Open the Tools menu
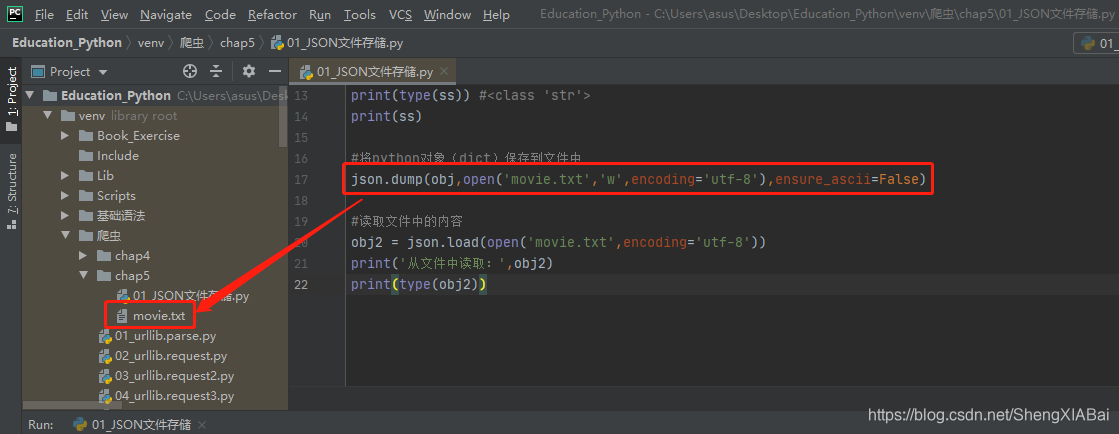 coord(360,14)
